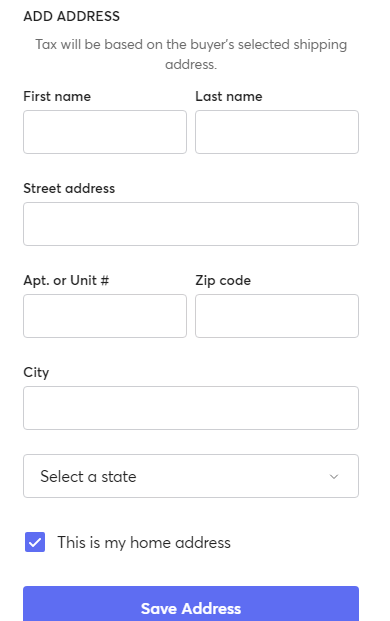Click the 'This is my home address' label
This screenshot has height=621, width=390.
pyautogui.click(x=144, y=543)
